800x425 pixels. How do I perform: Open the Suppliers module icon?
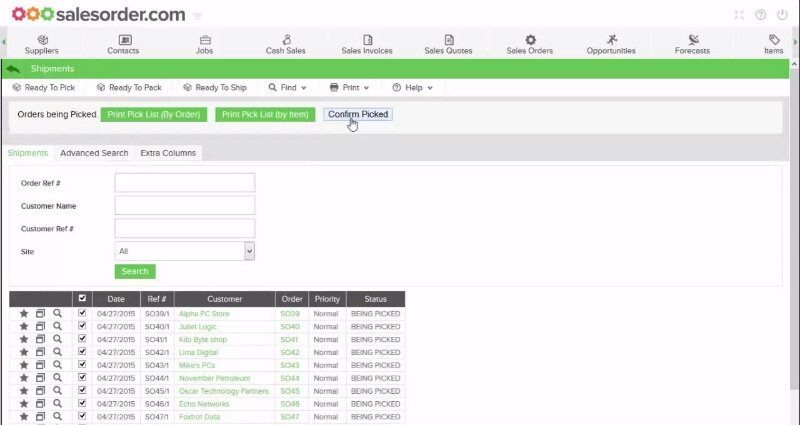coord(41,40)
